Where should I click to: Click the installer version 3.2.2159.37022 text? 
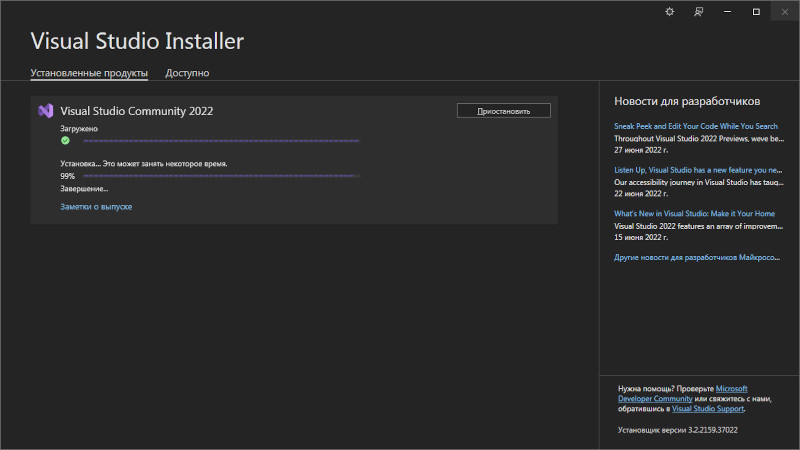(678, 430)
